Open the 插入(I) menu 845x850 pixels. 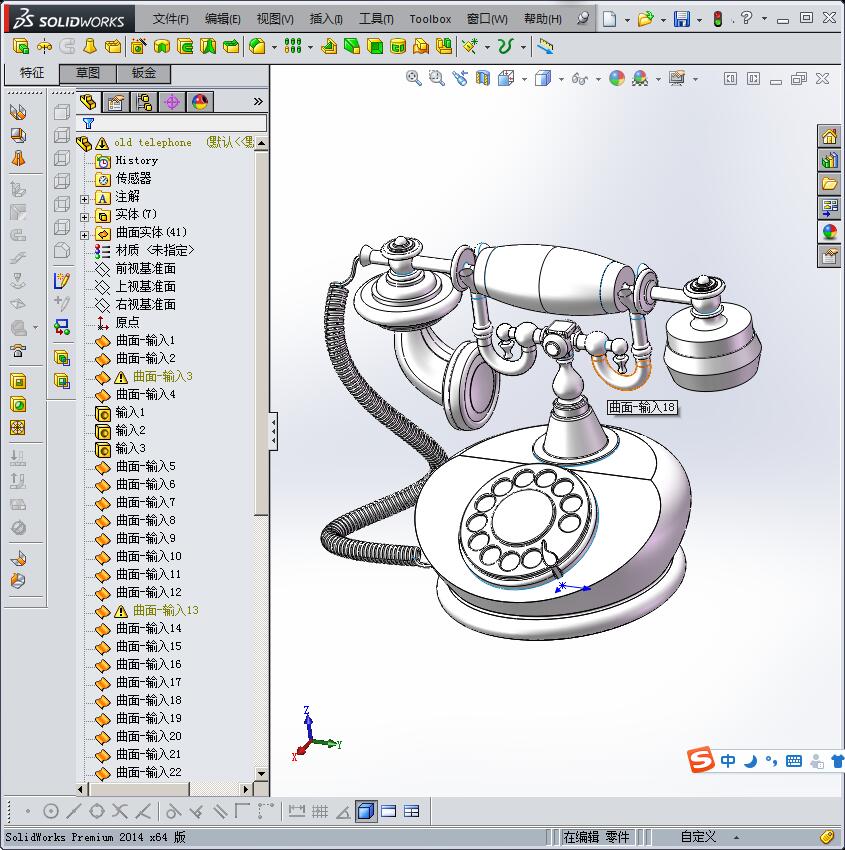[326, 19]
